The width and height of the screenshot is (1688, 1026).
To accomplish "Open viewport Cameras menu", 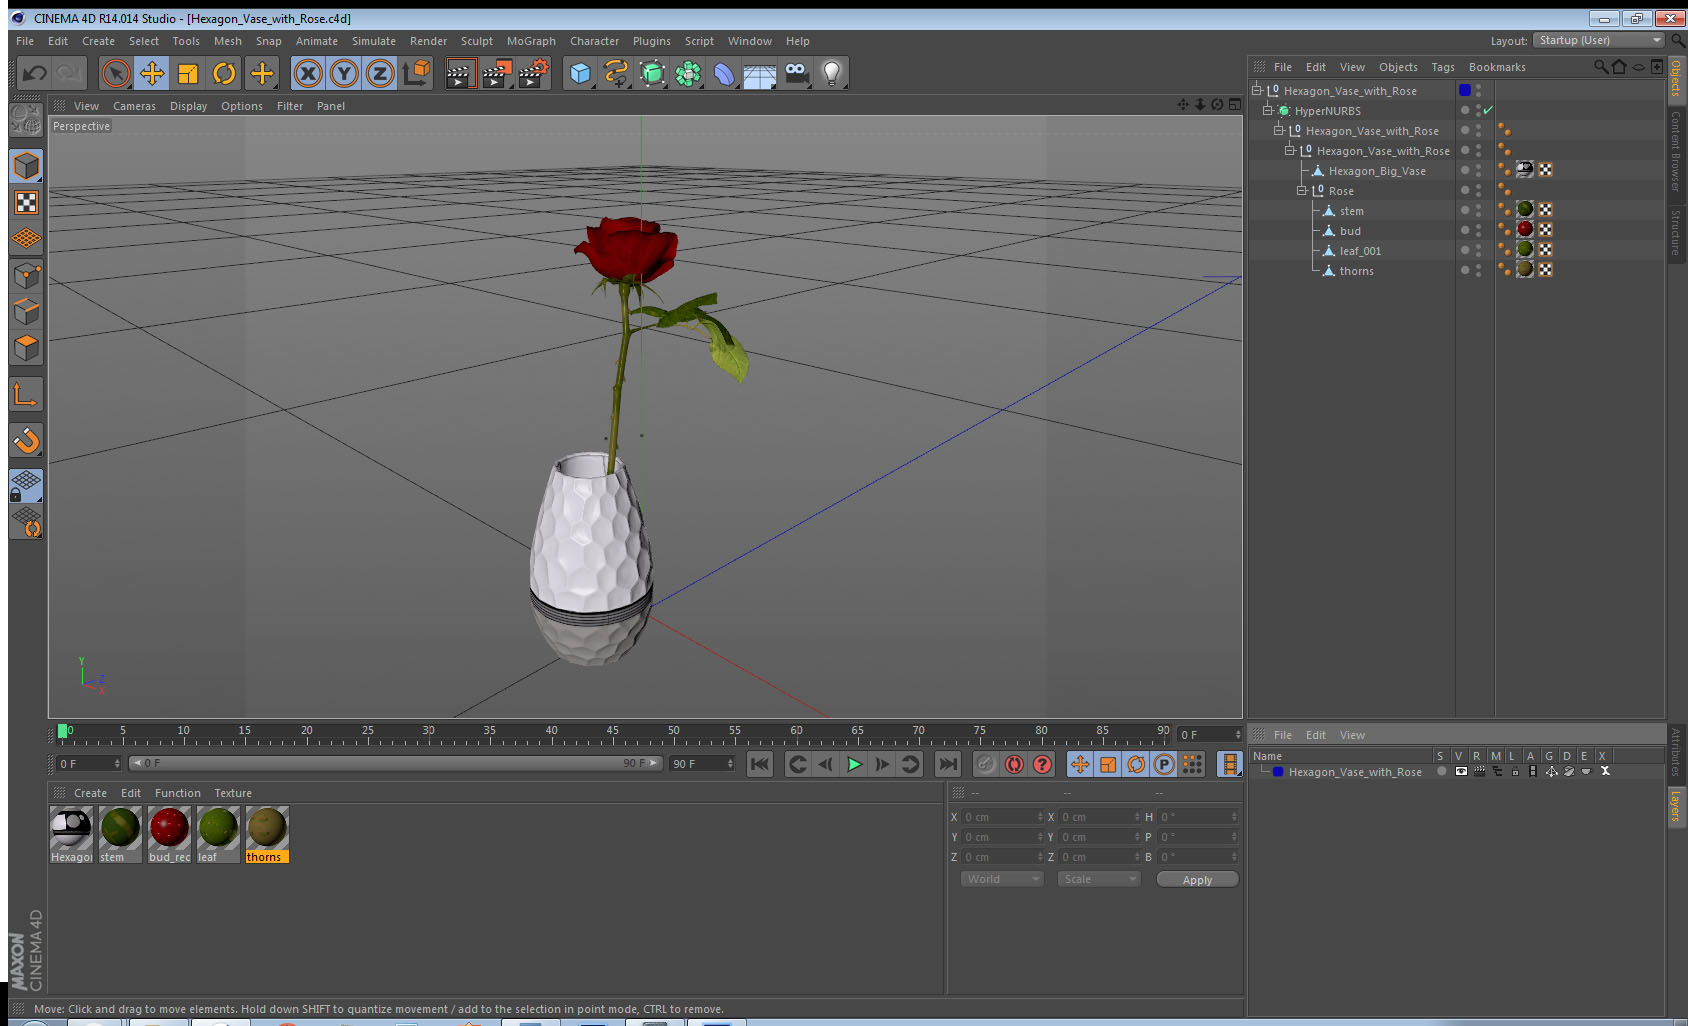I will click(x=134, y=106).
